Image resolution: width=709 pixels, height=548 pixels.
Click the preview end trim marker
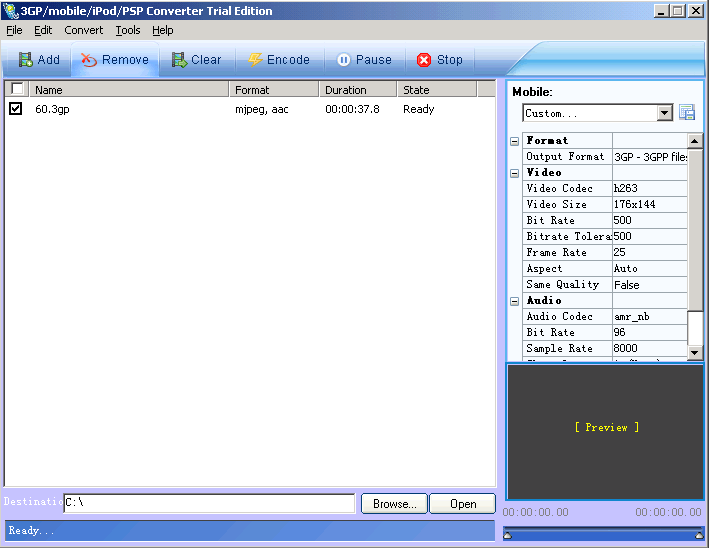(x=699, y=536)
